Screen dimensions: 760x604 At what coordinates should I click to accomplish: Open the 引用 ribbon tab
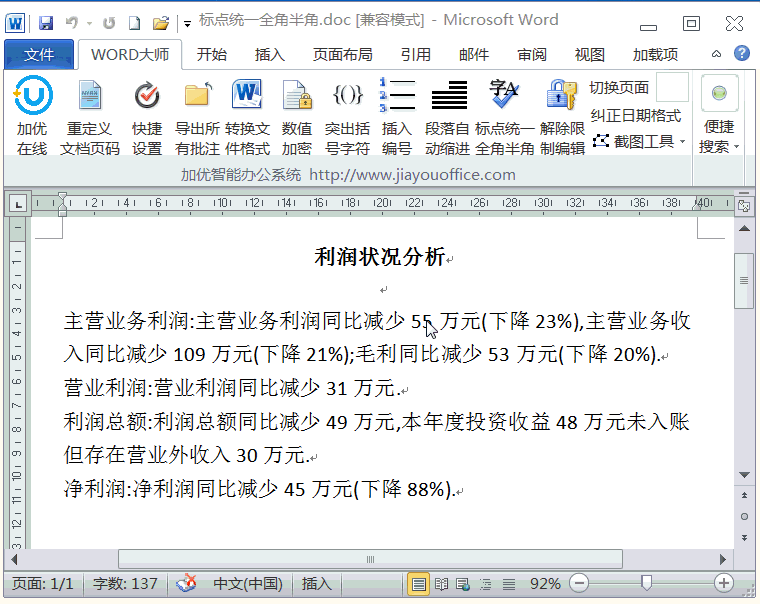(415, 54)
